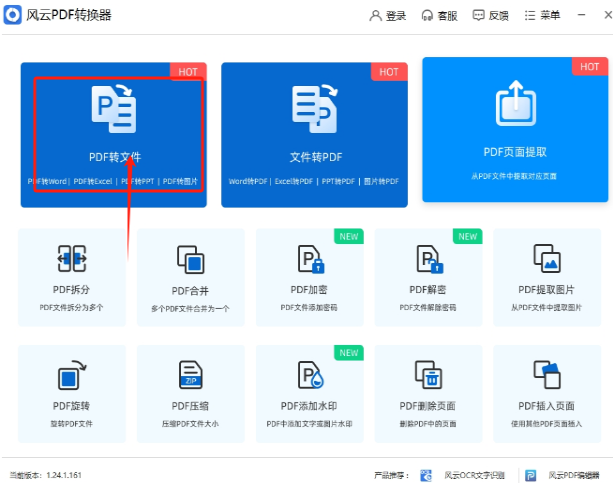Click PDF文件拆分为多个 description
The height and width of the screenshot is (483, 613).
point(72,307)
